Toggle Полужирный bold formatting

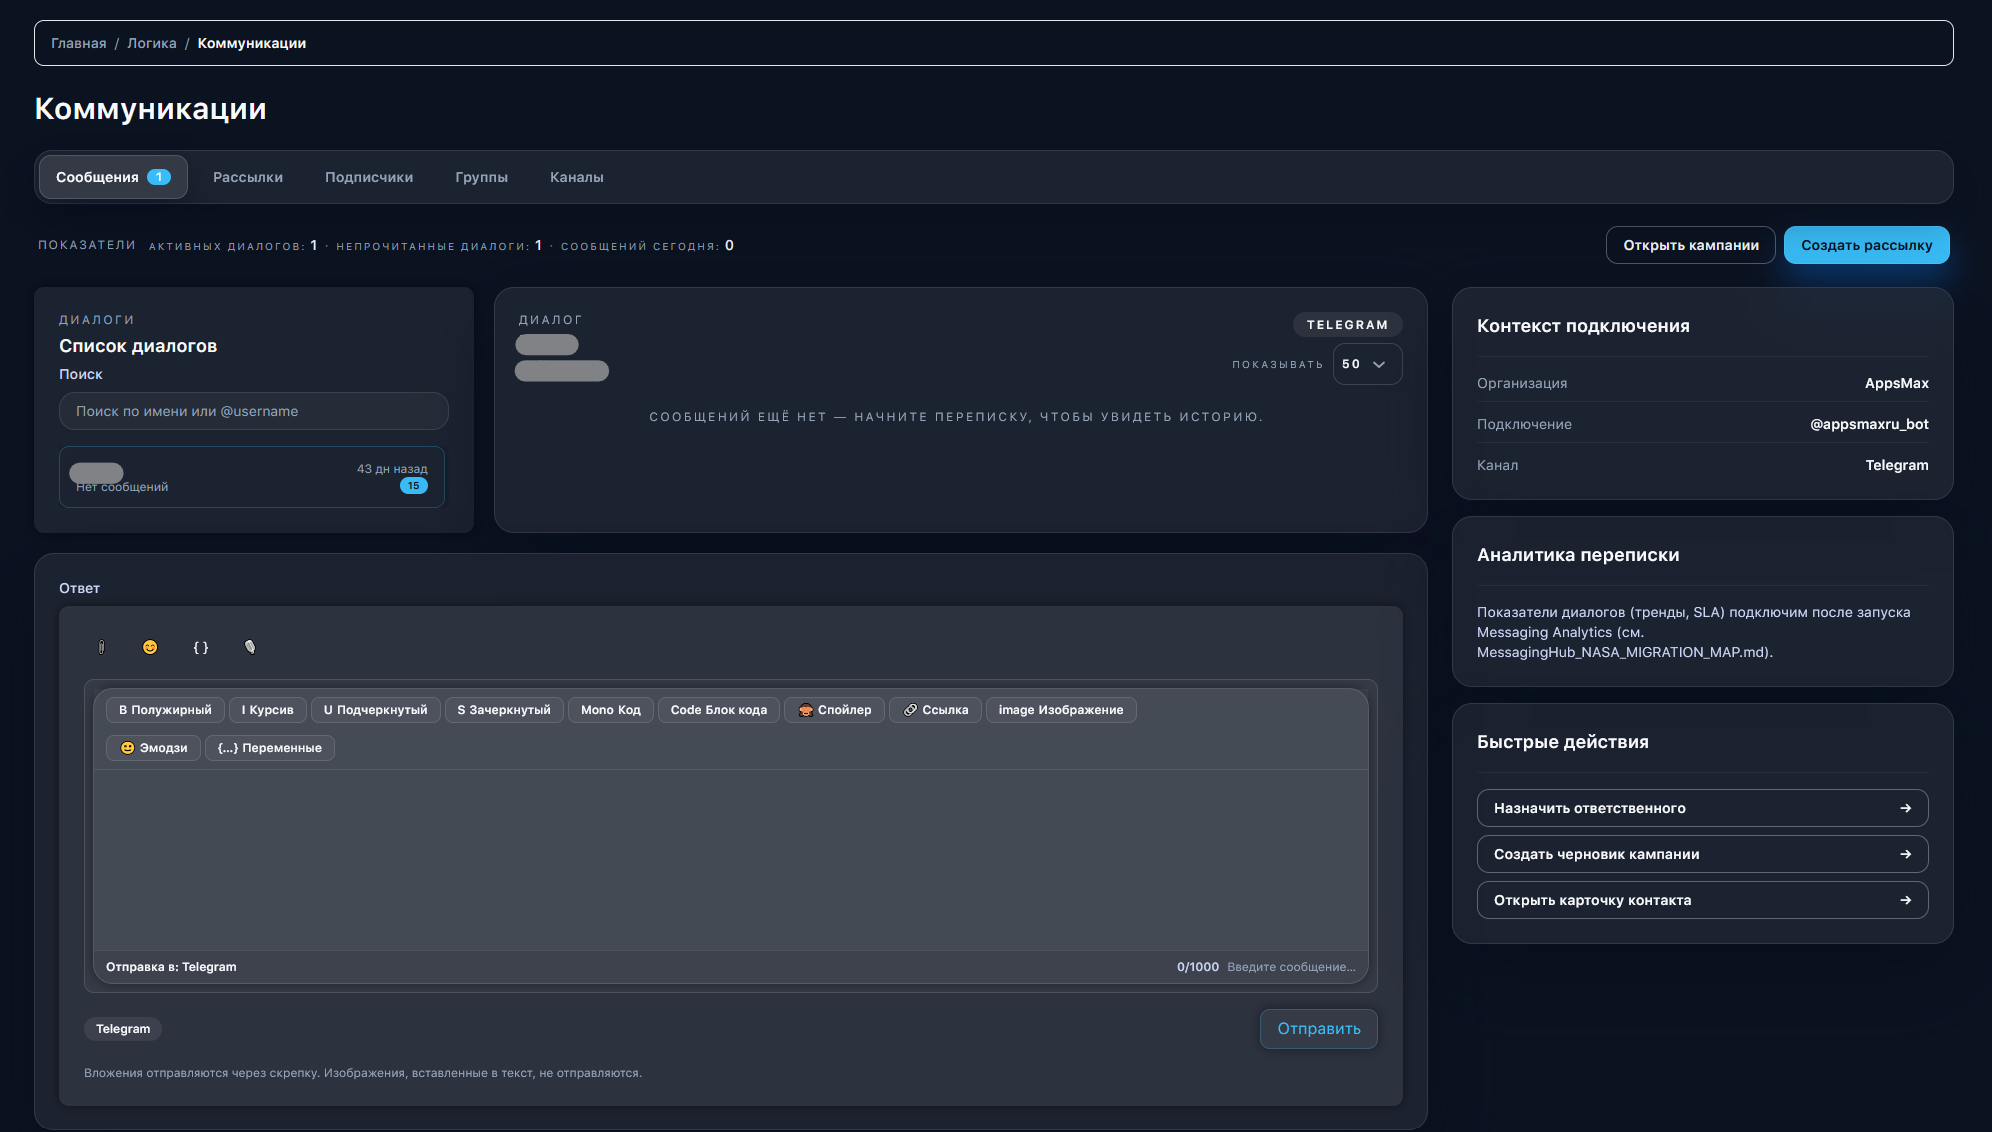pyautogui.click(x=165, y=710)
